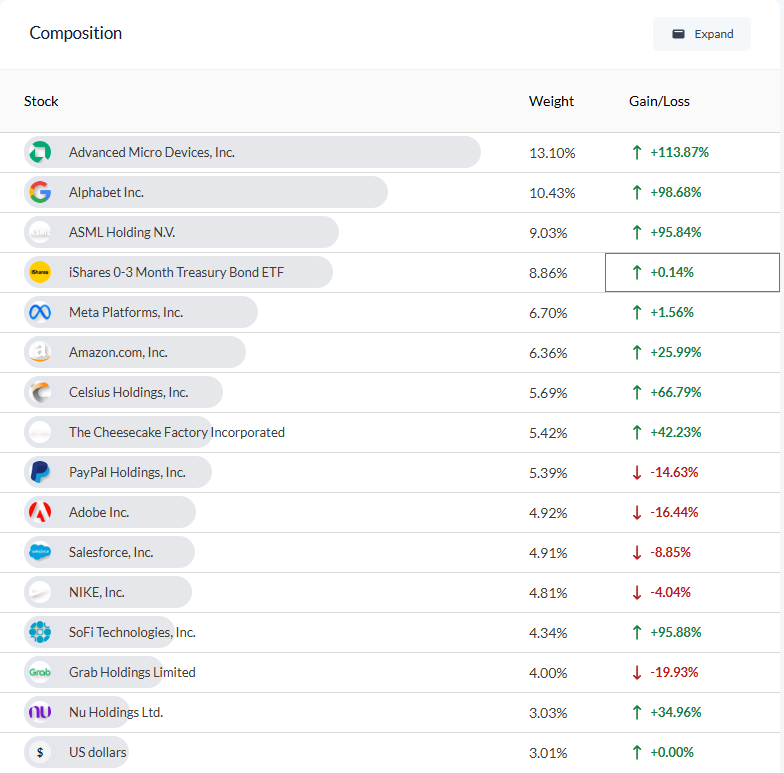Click the +113.87% gain value
The width and height of the screenshot is (784, 773).
pos(679,152)
